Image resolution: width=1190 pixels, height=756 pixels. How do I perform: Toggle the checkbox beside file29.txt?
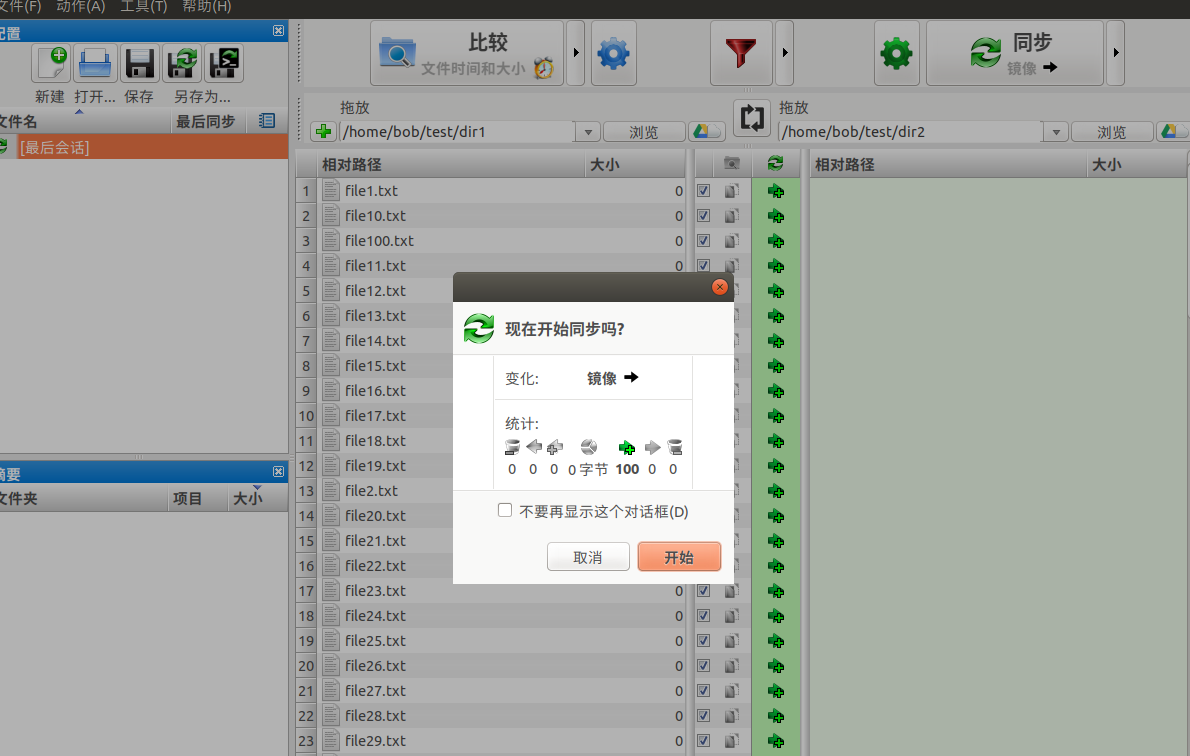click(703, 740)
